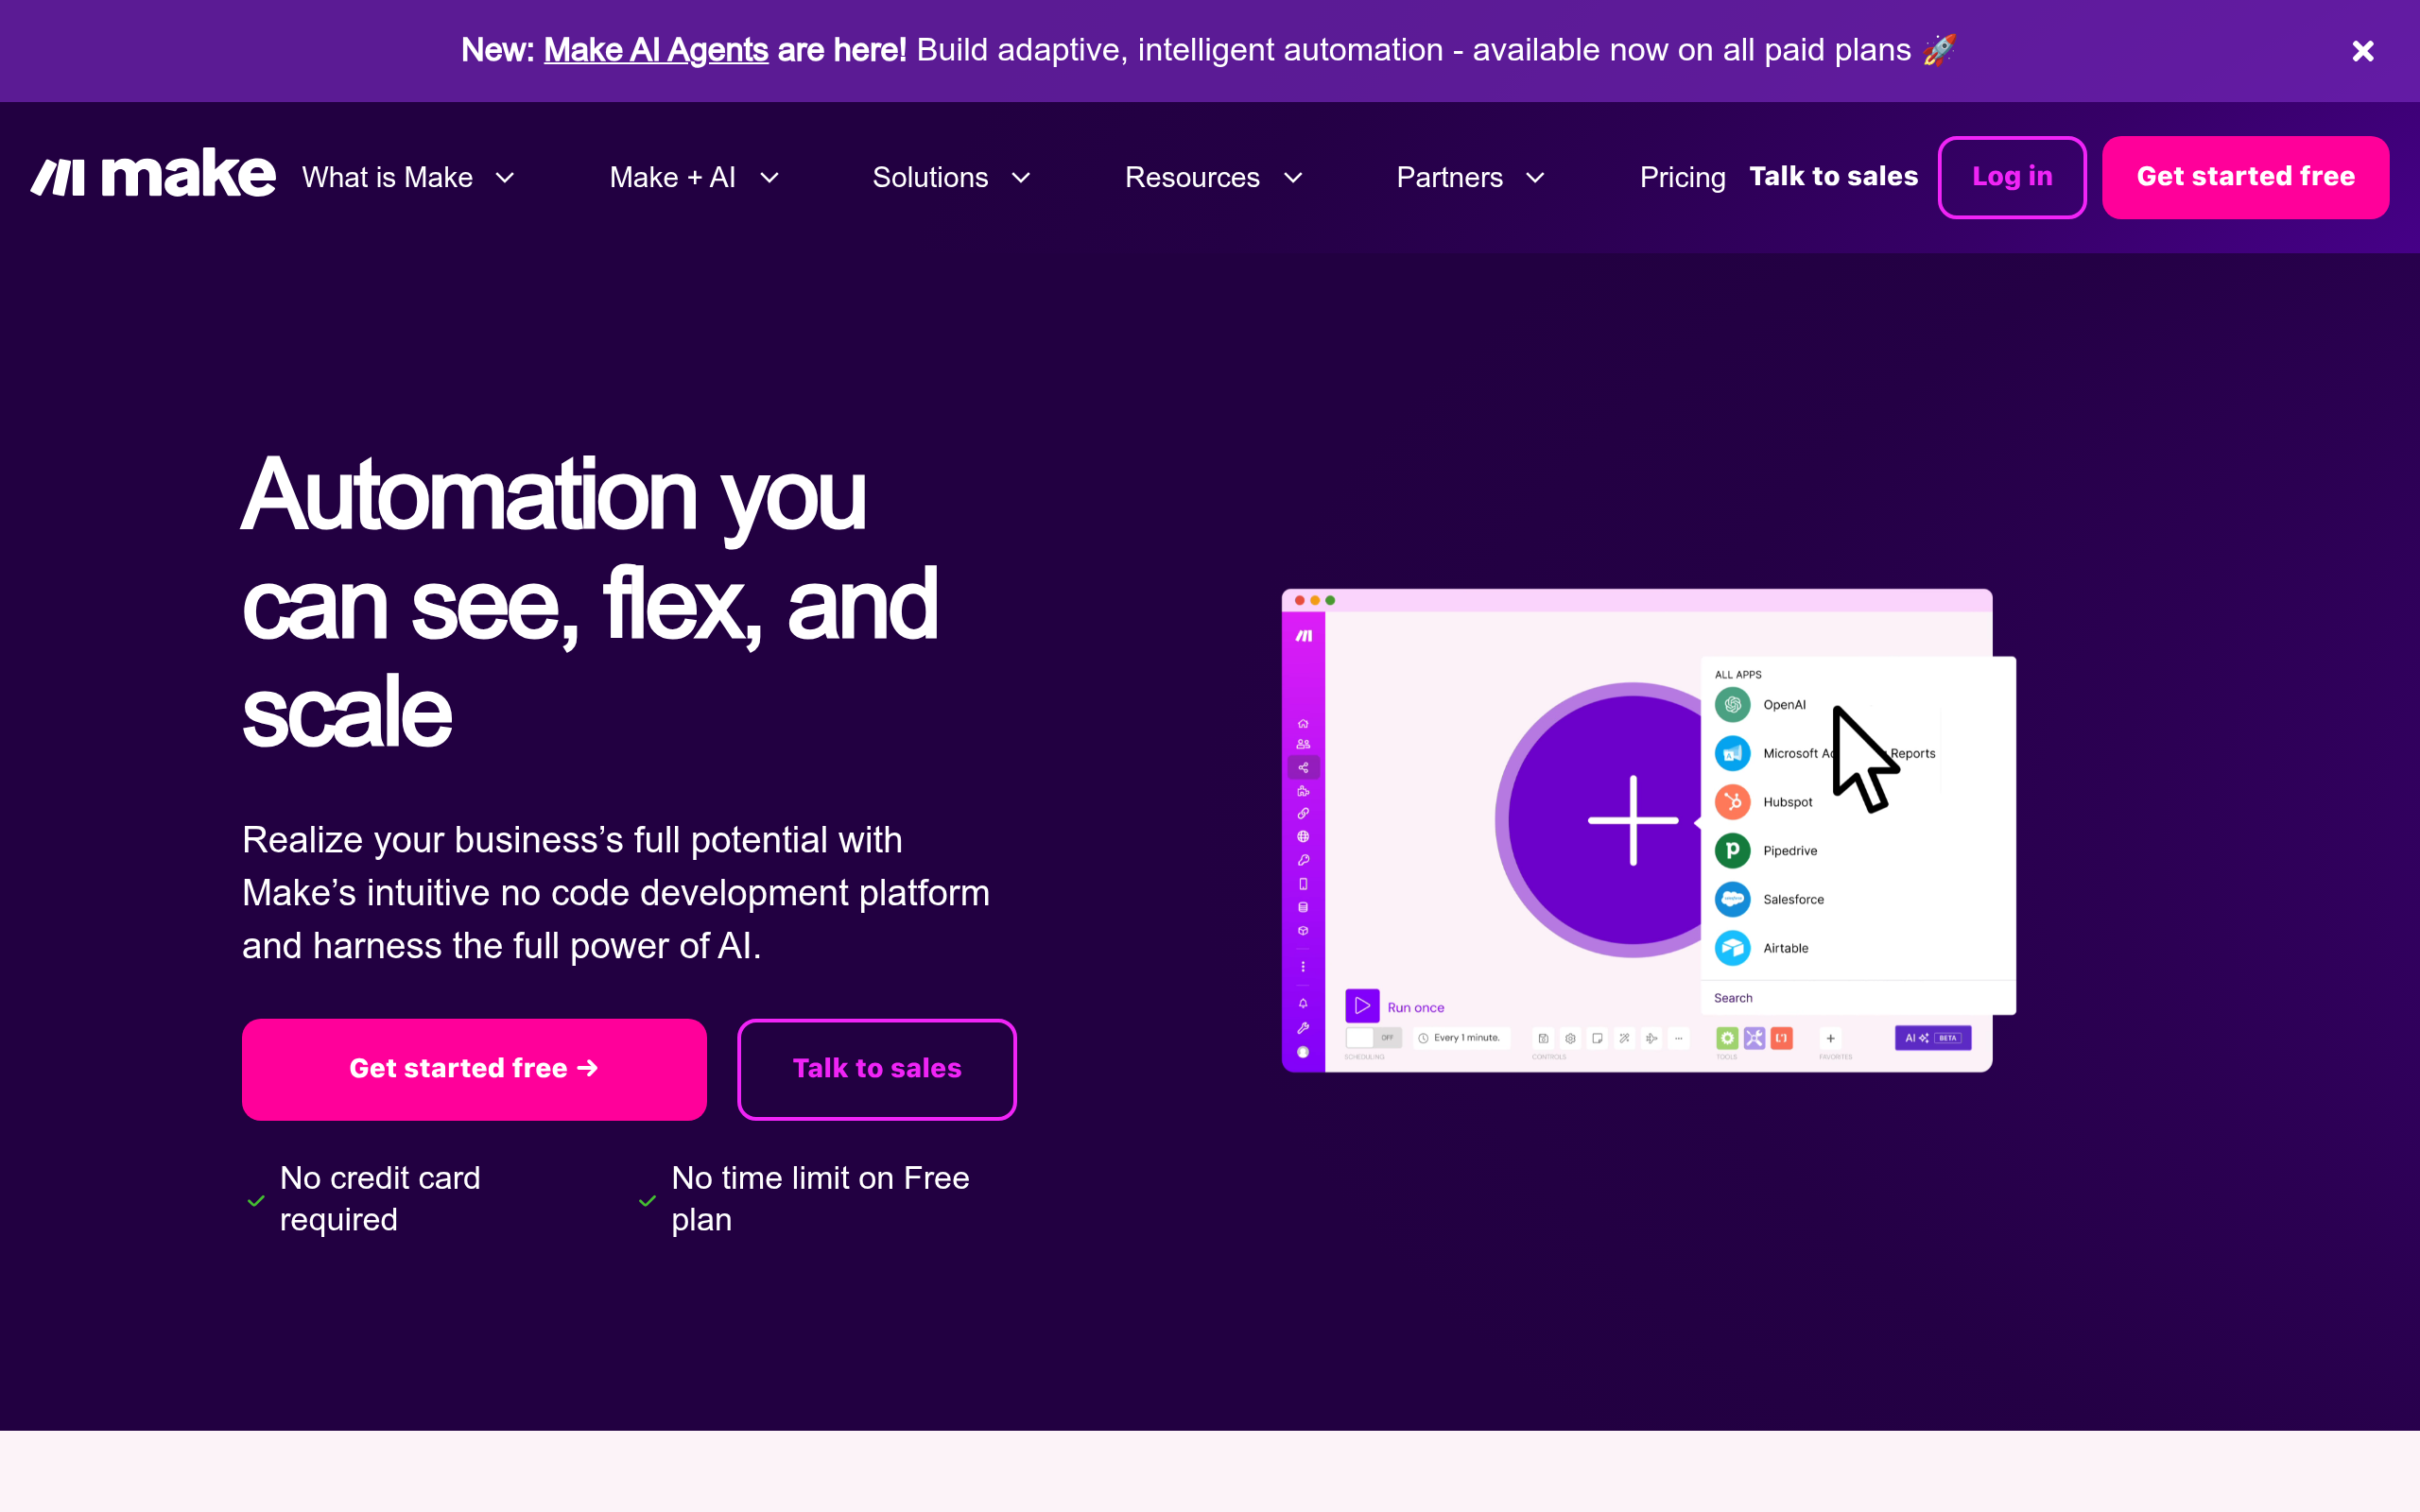Select the Hubspot icon in the apps list
The height and width of the screenshot is (1512, 2420).
pos(1732,802)
